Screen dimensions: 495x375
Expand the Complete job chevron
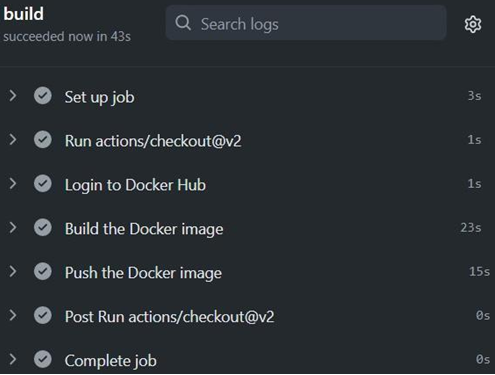point(13,359)
